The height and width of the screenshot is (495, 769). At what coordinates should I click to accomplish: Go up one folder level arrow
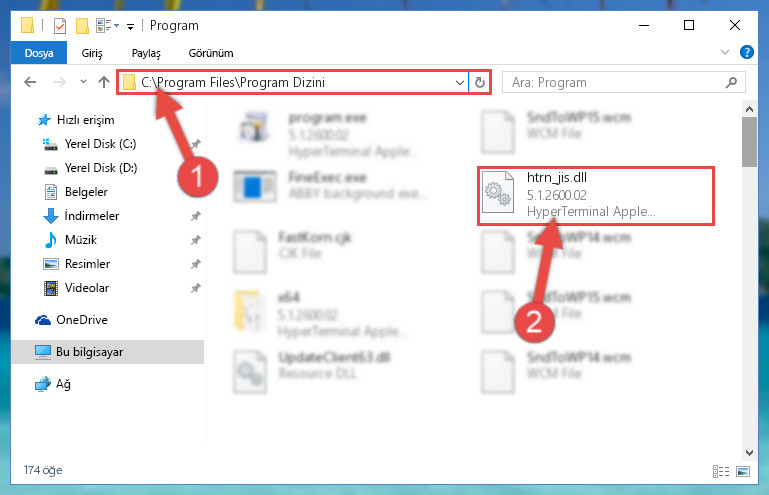tap(103, 82)
